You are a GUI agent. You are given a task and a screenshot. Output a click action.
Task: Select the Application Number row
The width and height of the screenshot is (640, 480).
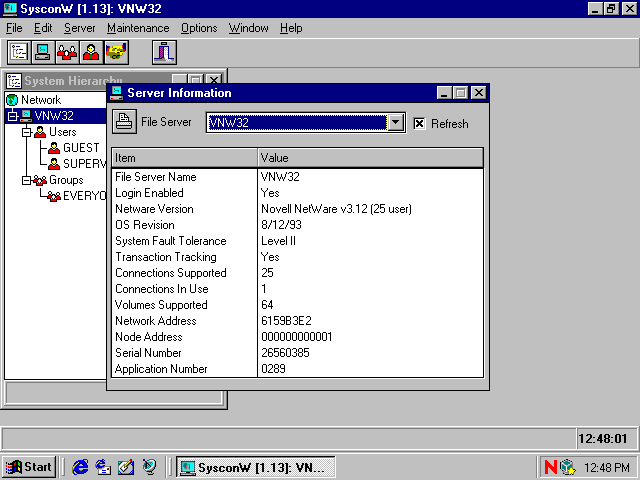point(297,369)
